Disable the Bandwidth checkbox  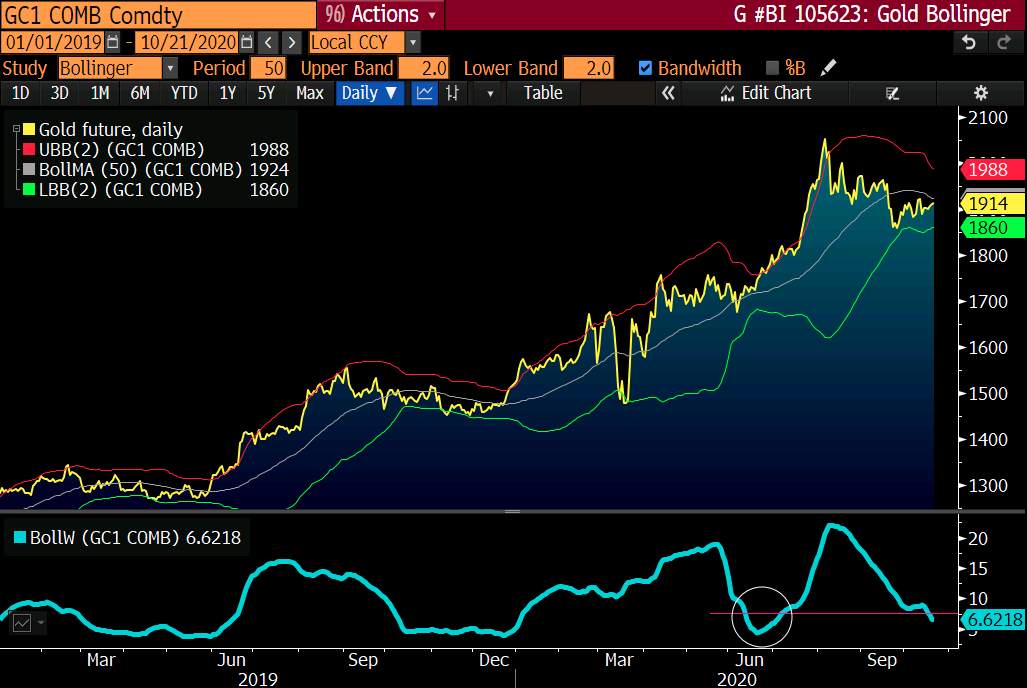coord(645,68)
